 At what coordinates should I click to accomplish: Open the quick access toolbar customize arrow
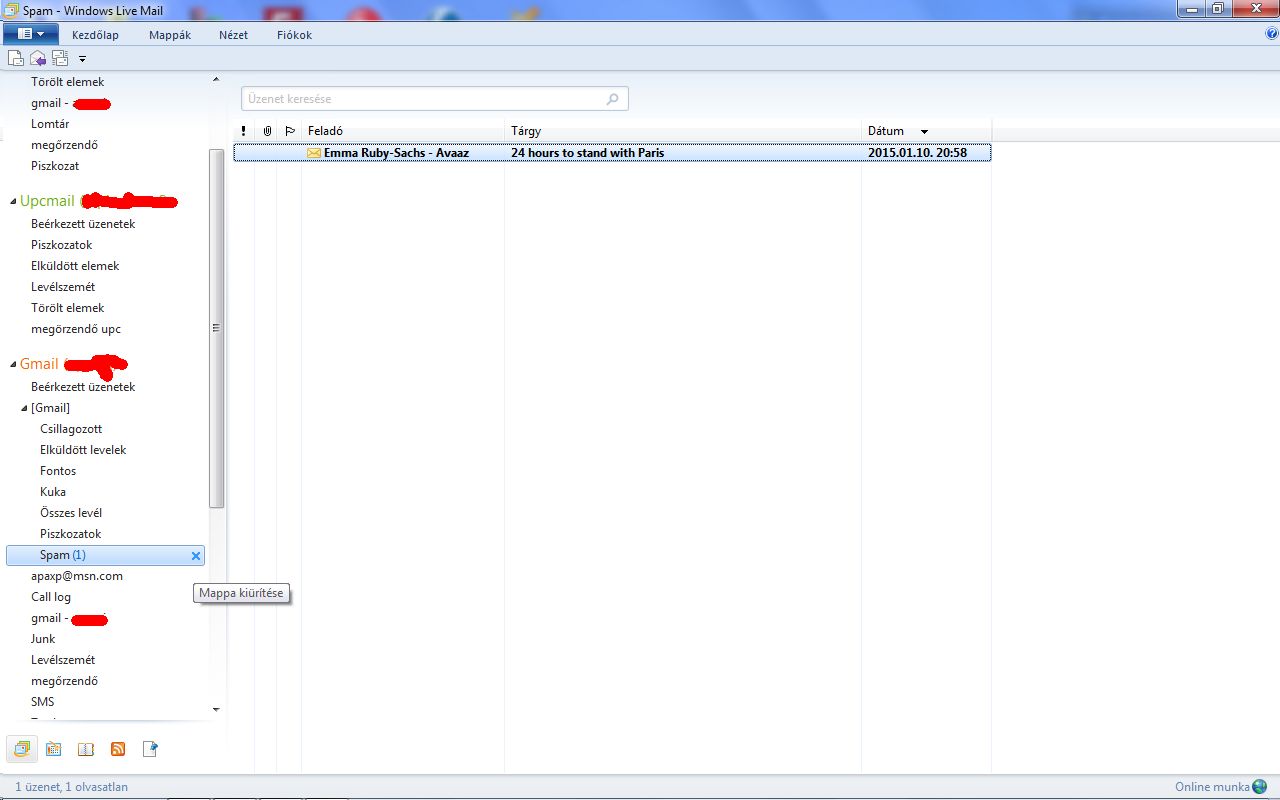click(82, 59)
